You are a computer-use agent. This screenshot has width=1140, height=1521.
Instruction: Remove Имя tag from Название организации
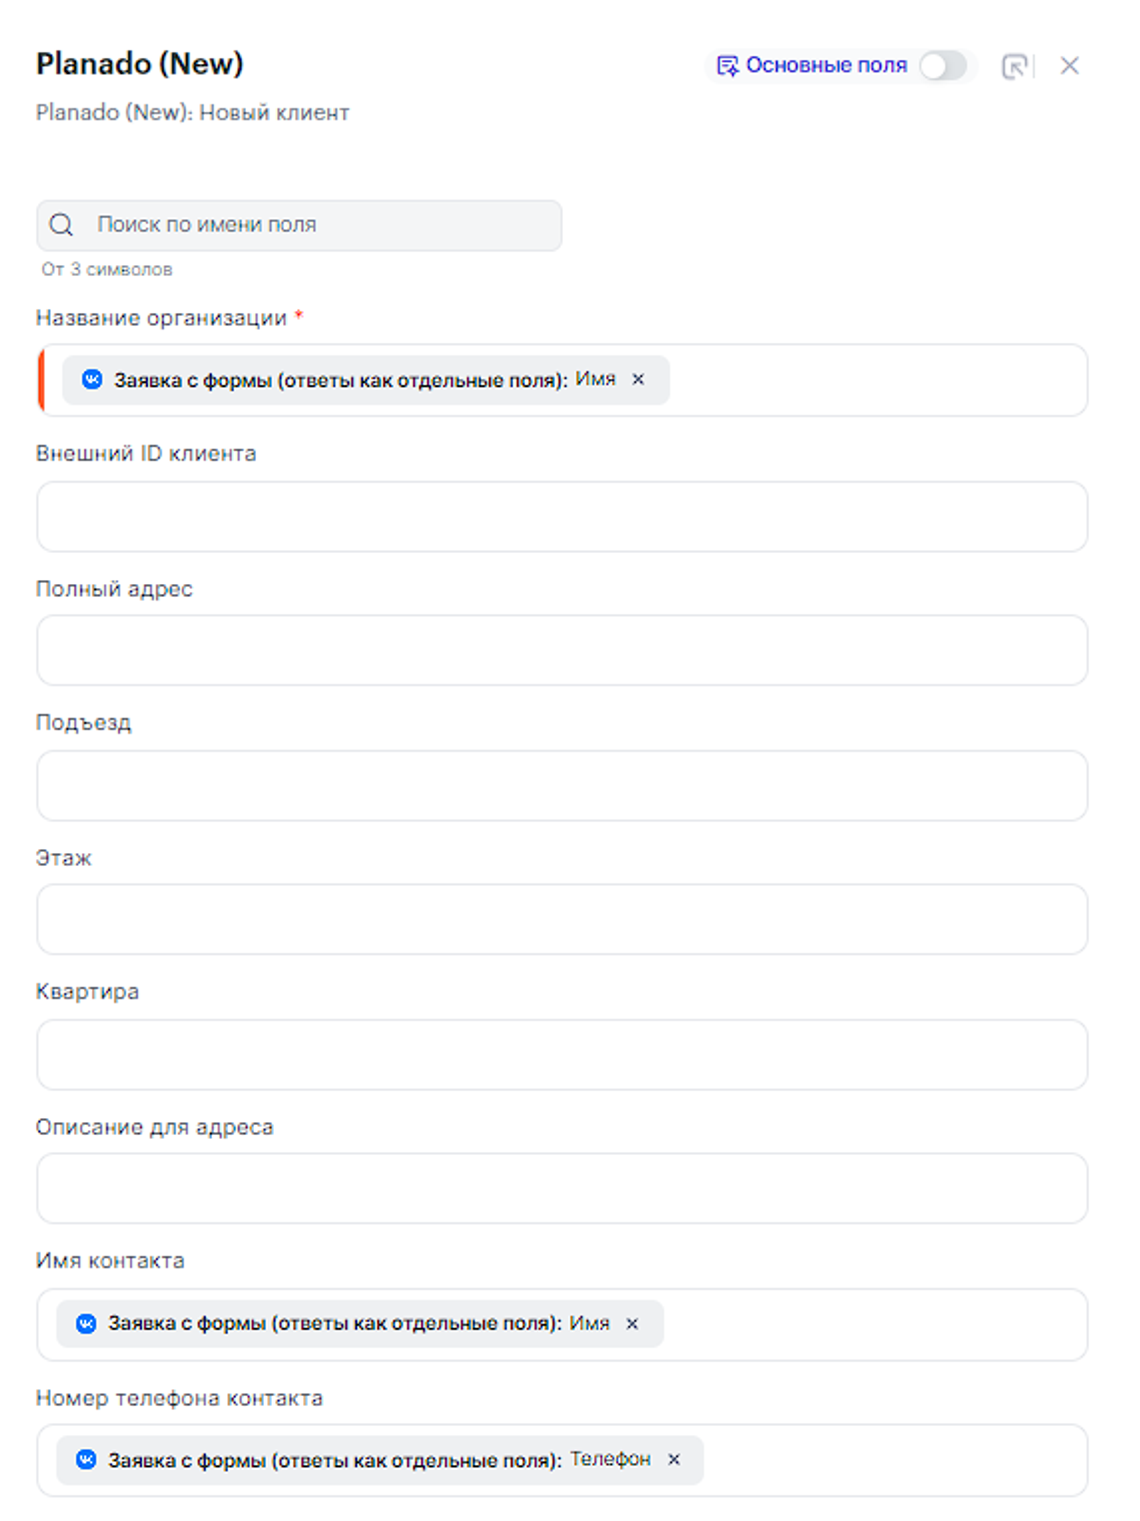[638, 380]
